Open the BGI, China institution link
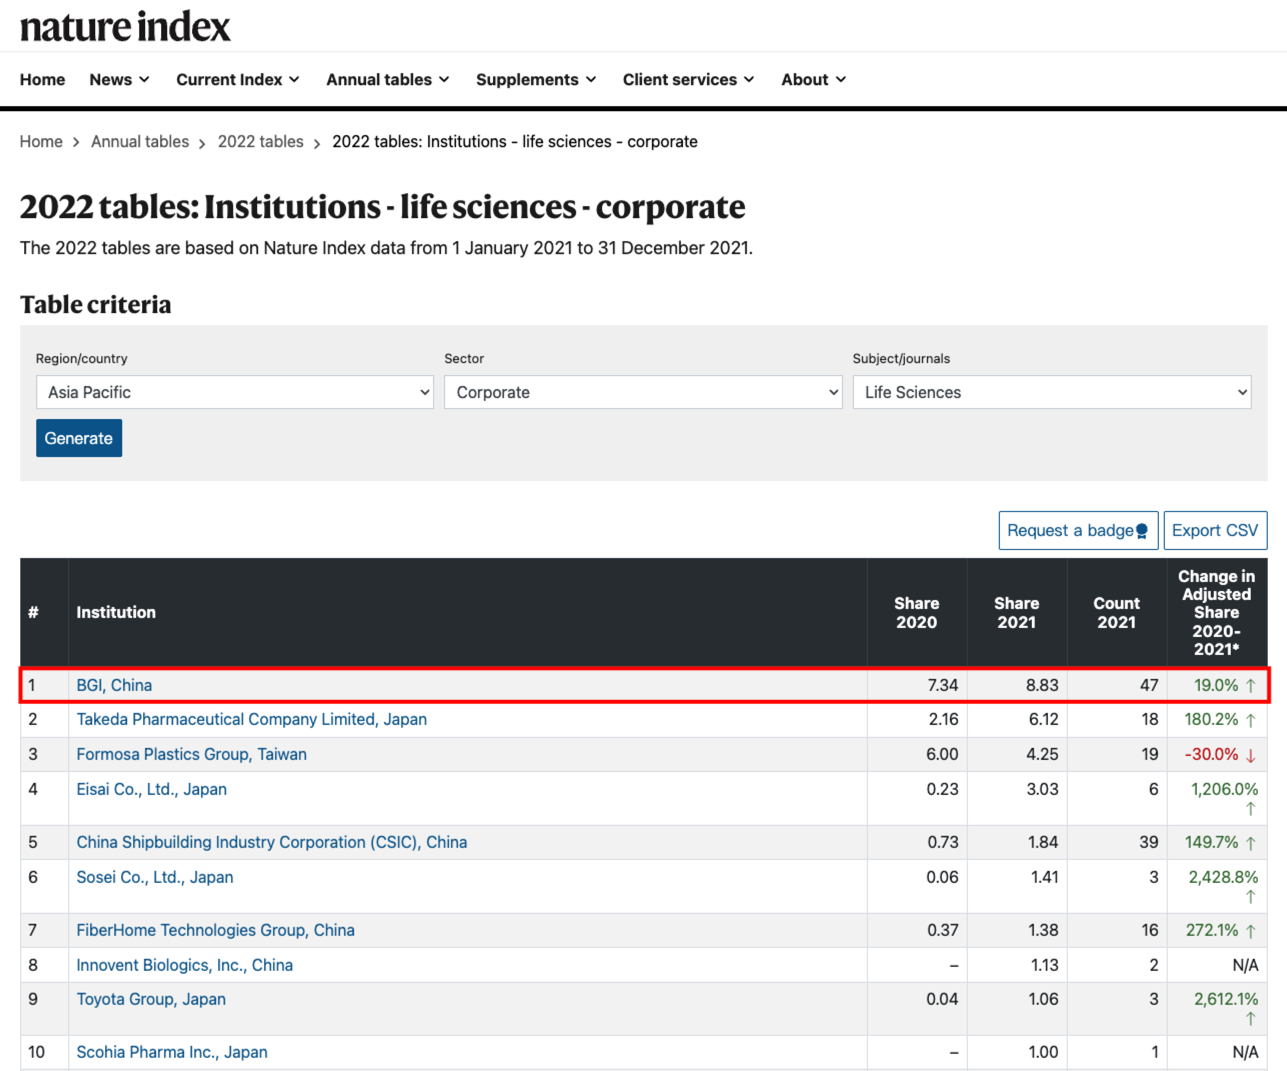 click(x=114, y=685)
